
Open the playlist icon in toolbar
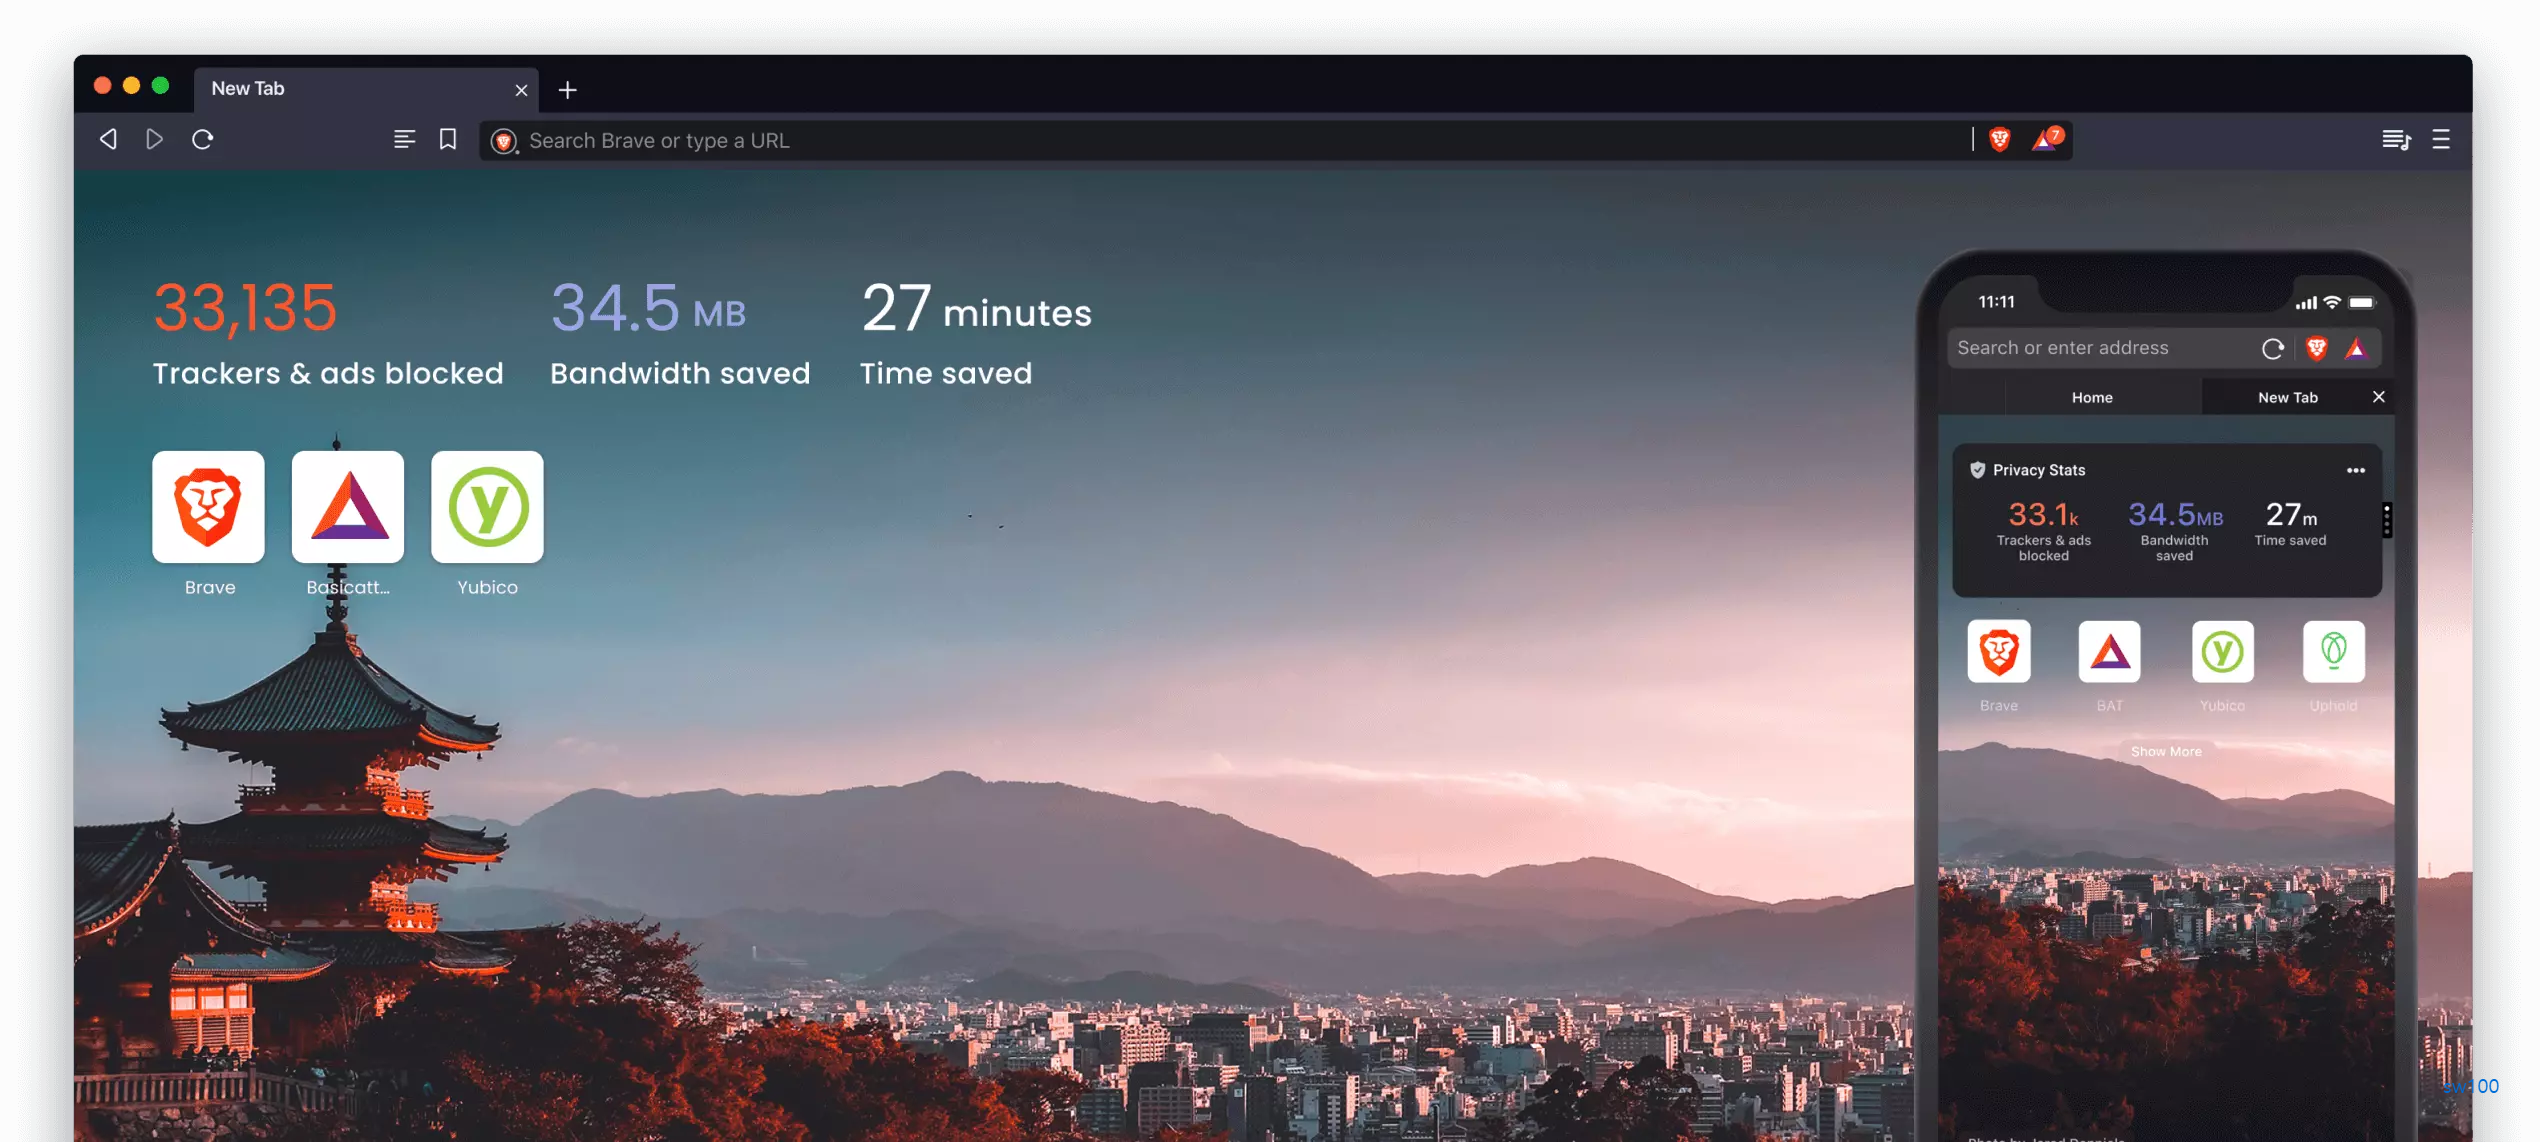pos(2395,139)
